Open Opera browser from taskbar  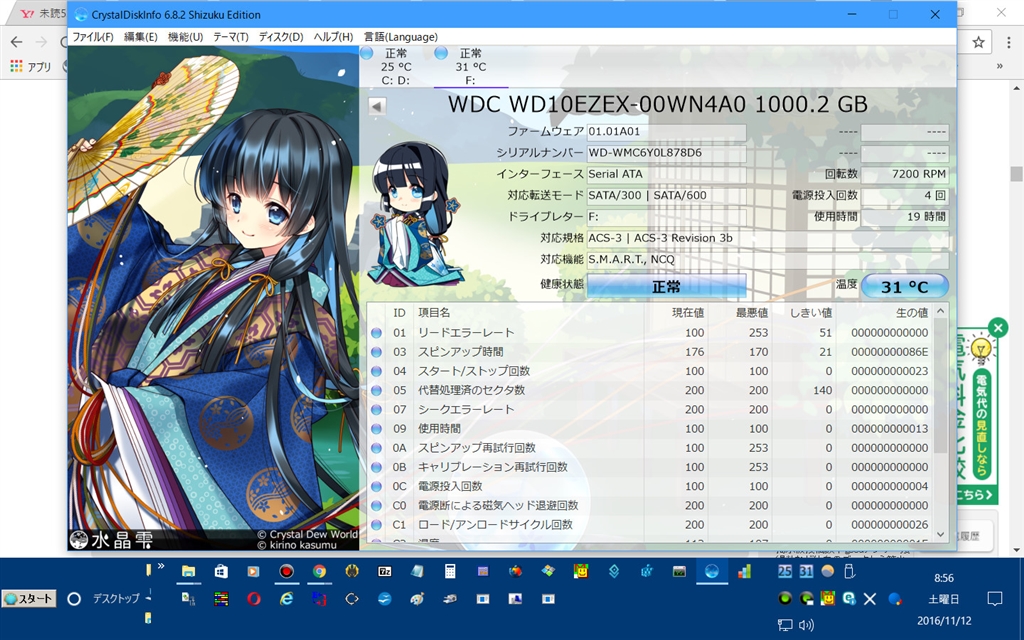pyautogui.click(x=253, y=599)
